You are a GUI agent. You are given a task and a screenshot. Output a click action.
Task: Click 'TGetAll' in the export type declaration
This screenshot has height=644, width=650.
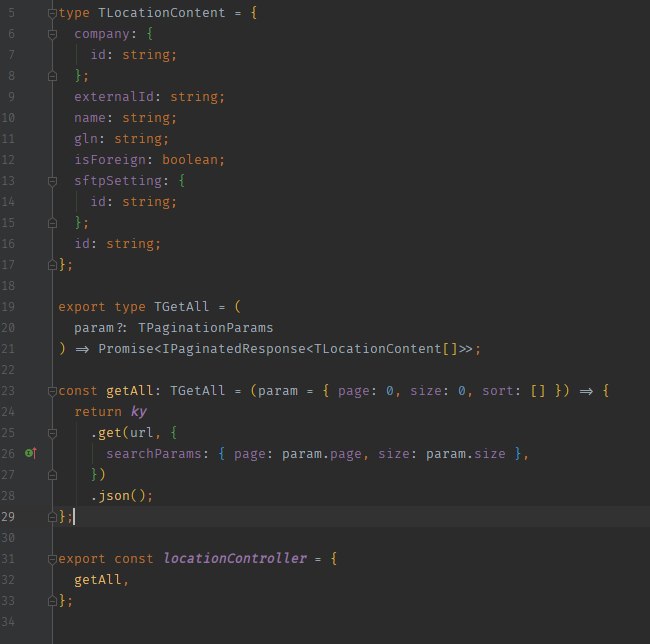182,307
